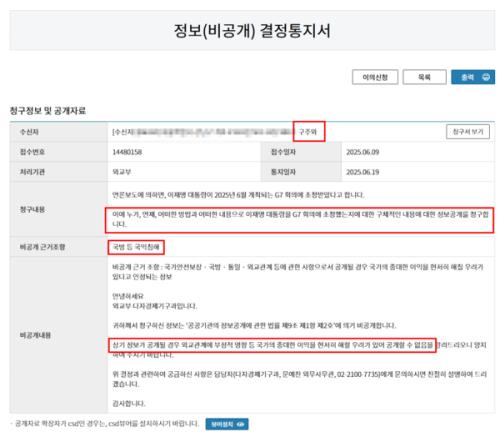
Task: Click the 수신자 row label
Action: (x=29, y=132)
